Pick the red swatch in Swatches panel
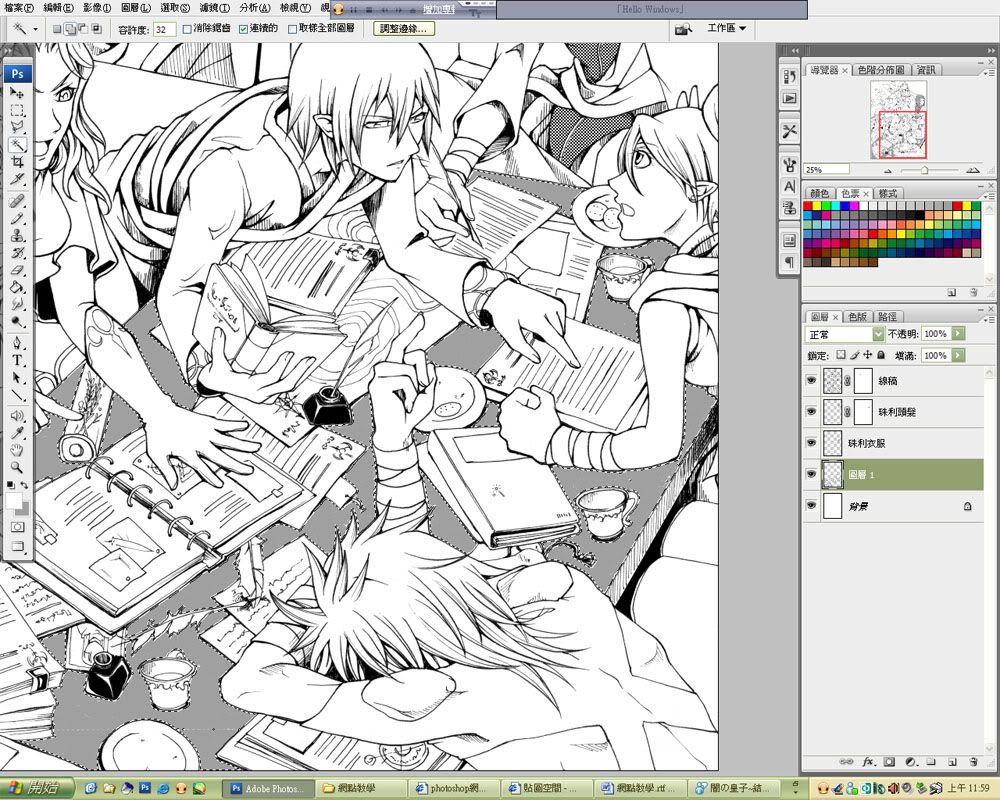1000x800 pixels. (x=808, y=206)
